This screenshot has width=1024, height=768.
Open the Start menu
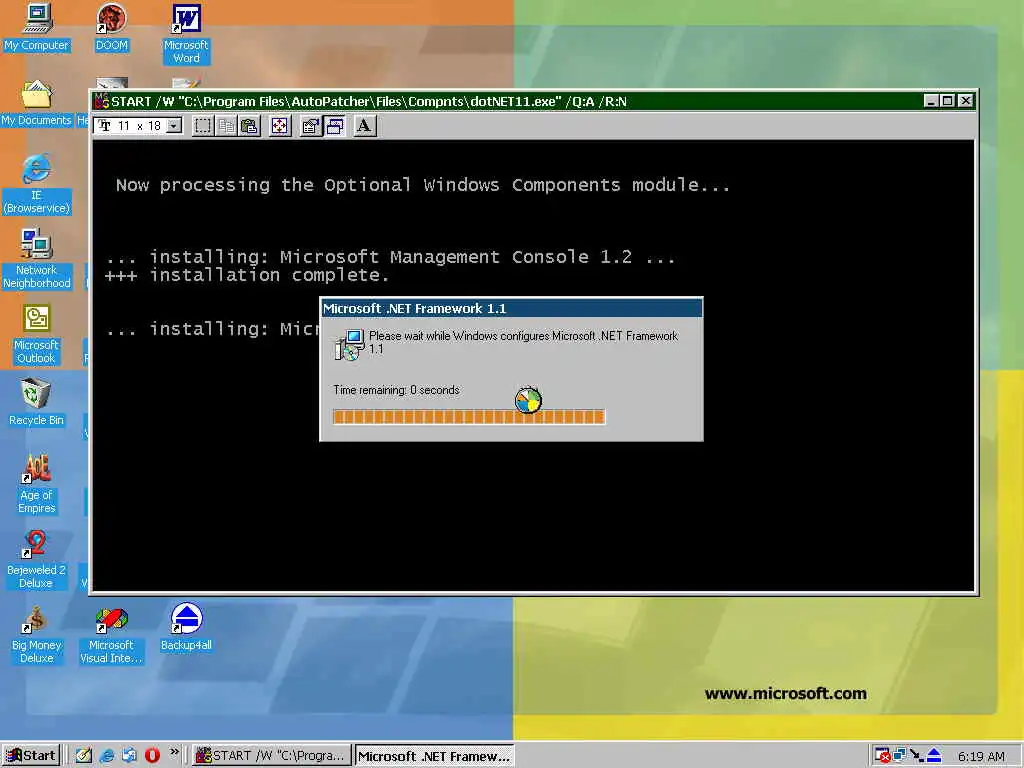click(x=31, y=756)
